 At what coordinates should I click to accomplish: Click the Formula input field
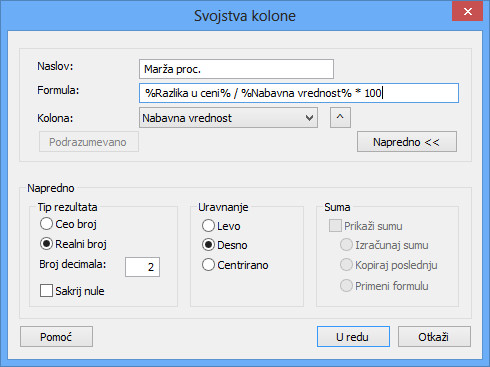coord(299,93)
